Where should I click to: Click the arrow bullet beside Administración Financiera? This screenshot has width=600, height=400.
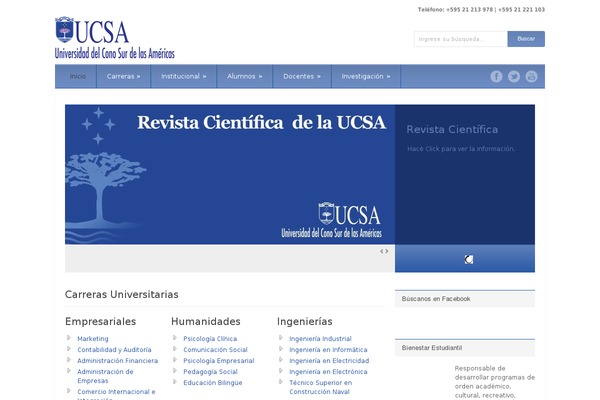[69, 360]
